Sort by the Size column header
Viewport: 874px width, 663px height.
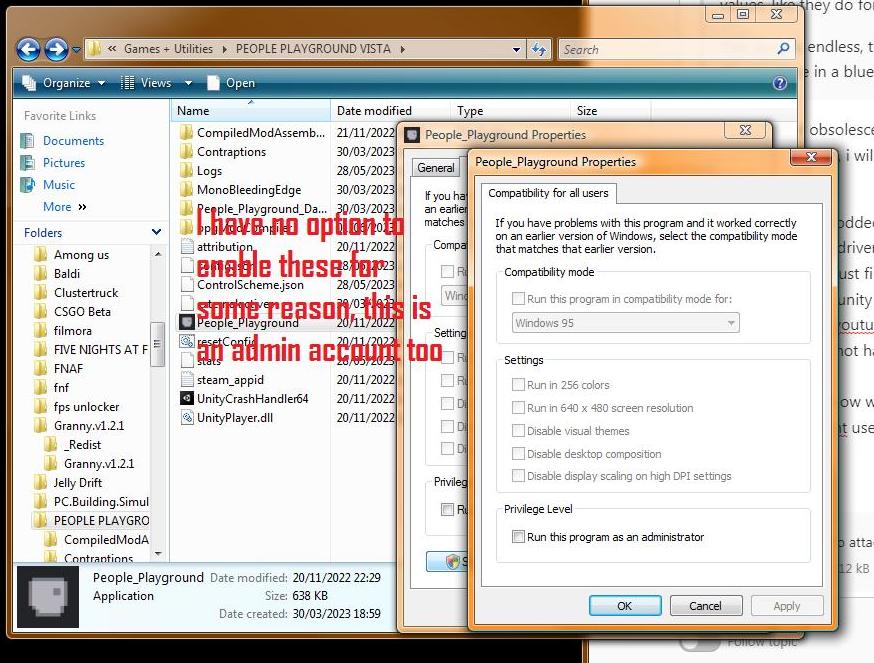pyautogui.click(x=610, y=110)
